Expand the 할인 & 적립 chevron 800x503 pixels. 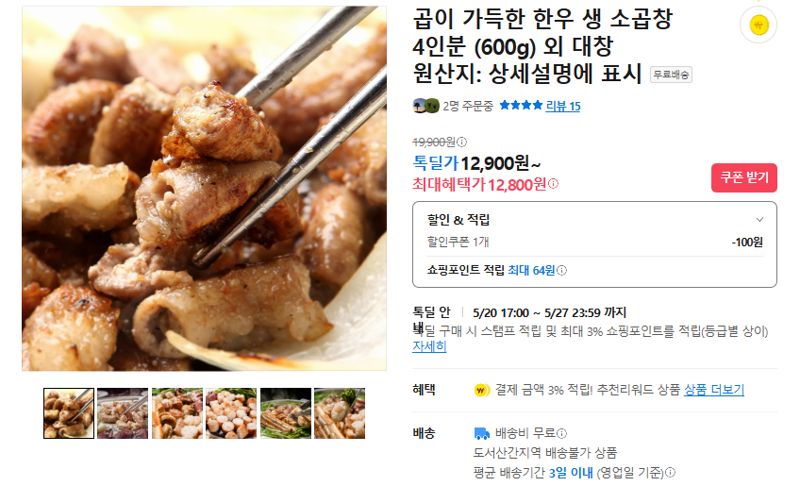(760, 220)
